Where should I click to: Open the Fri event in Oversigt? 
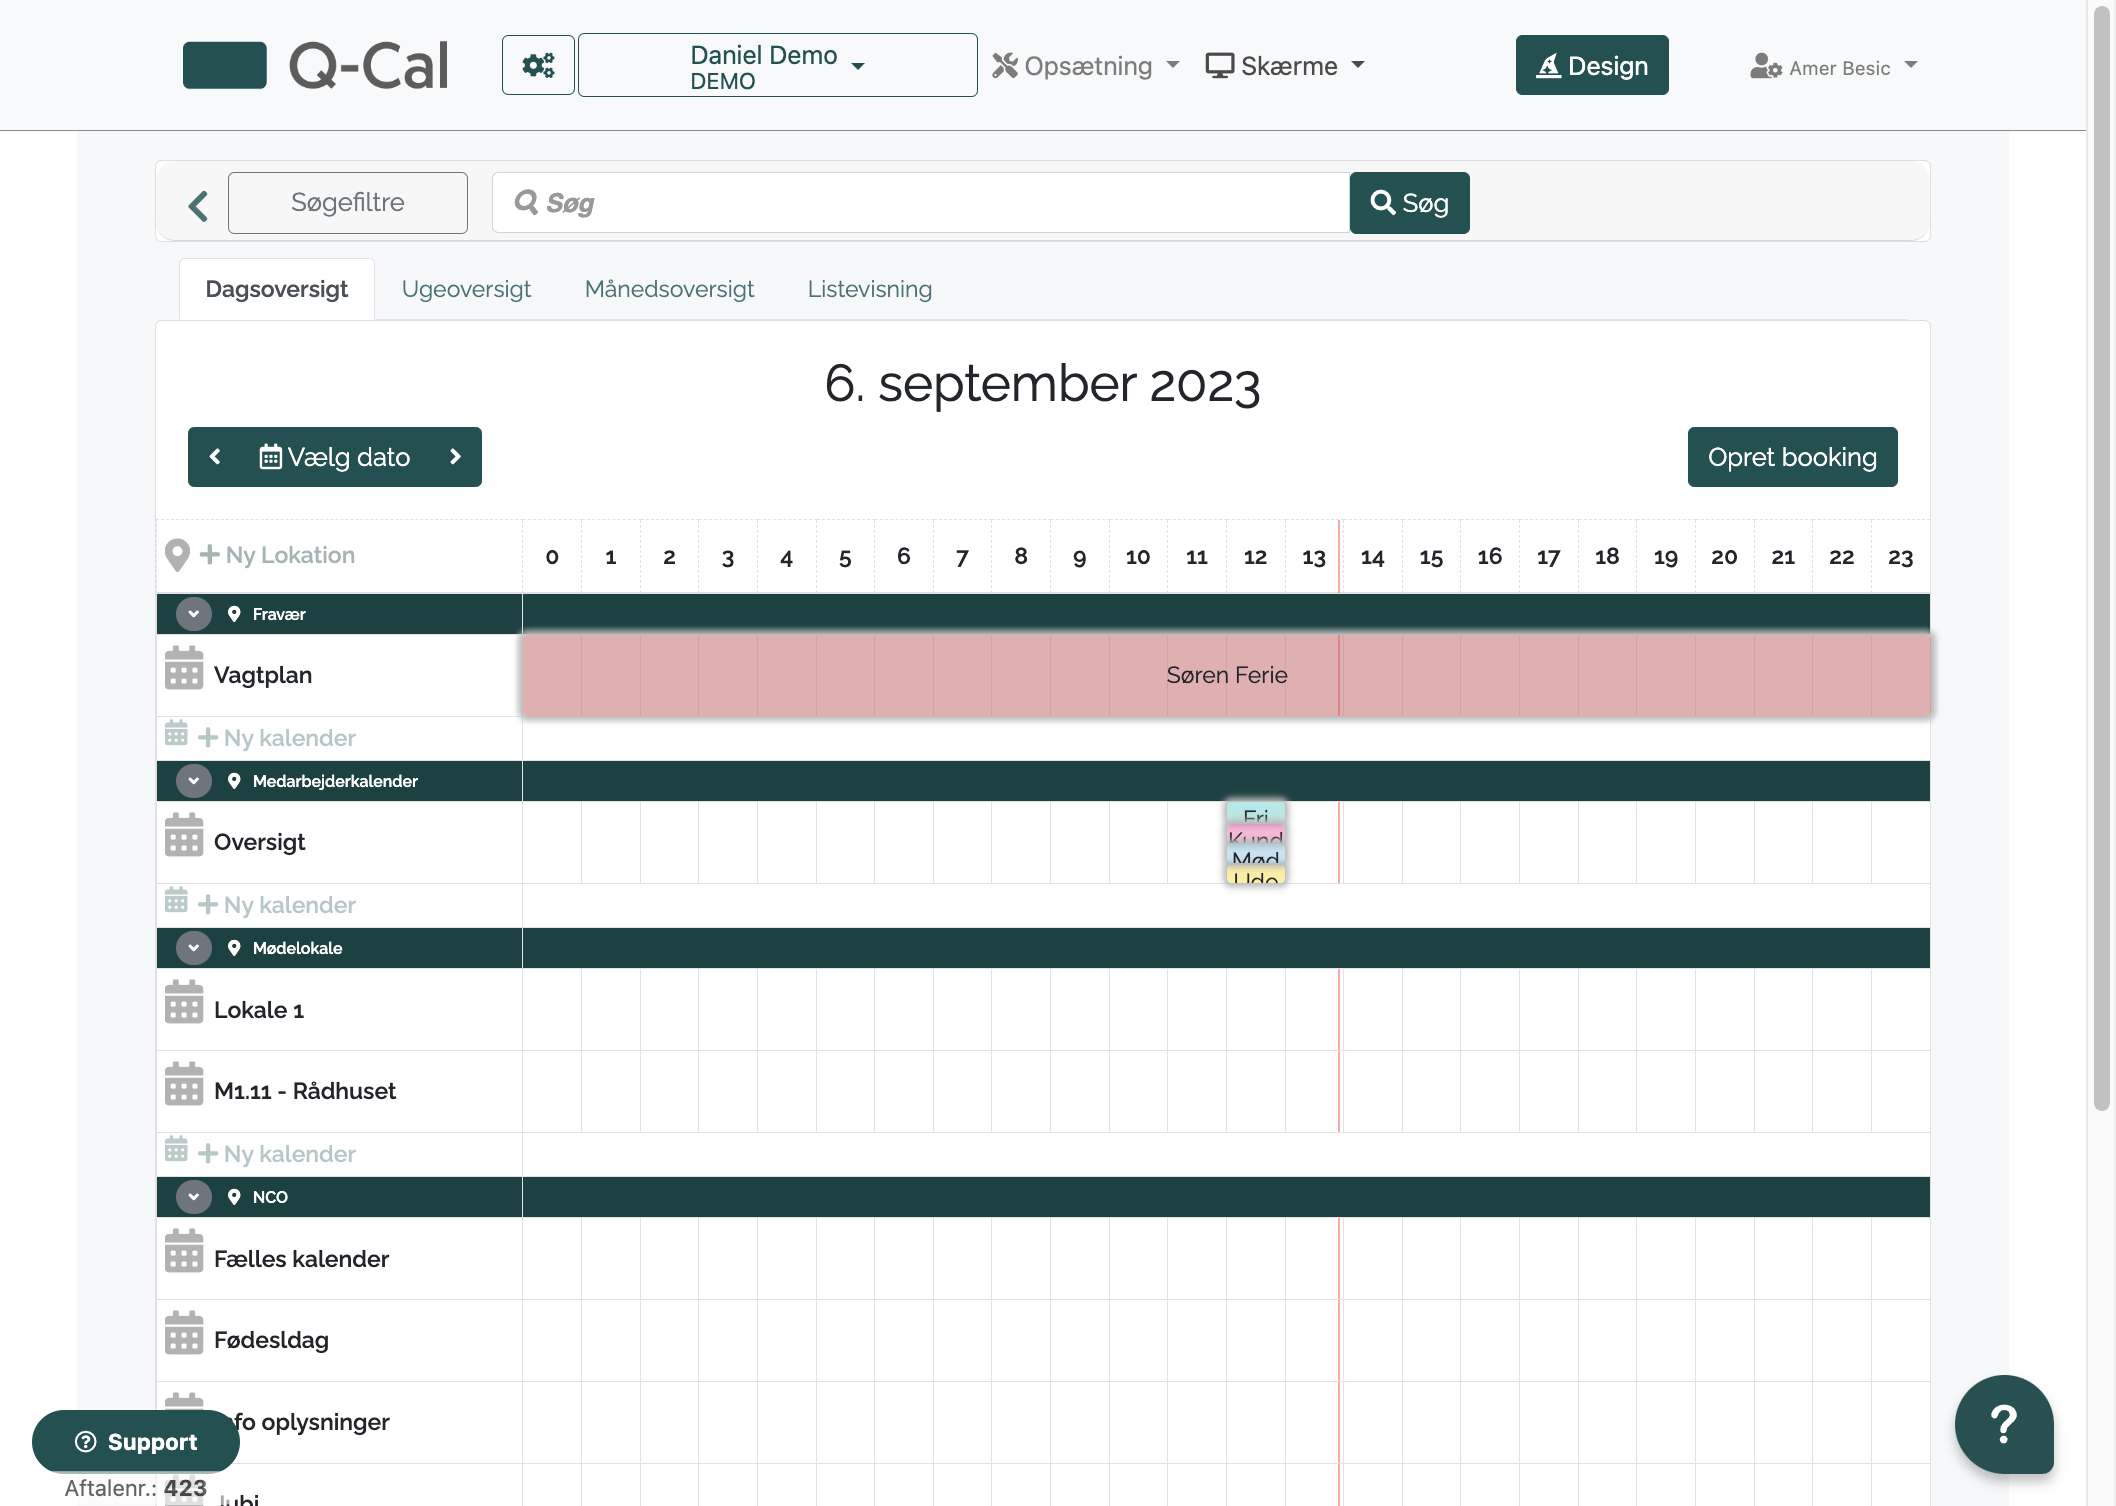(x=1256, y=813)
